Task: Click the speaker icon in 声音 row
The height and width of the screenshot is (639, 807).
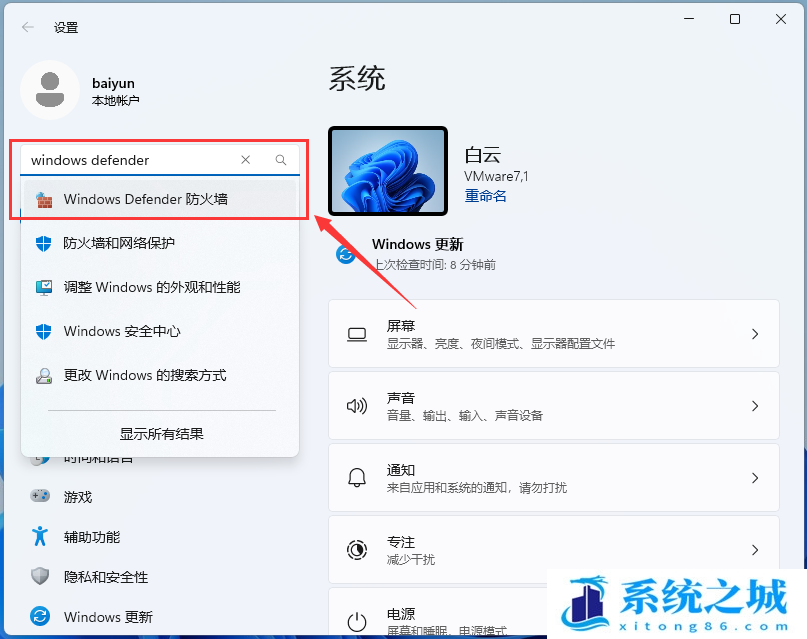Action: click(x=357, y=406)
